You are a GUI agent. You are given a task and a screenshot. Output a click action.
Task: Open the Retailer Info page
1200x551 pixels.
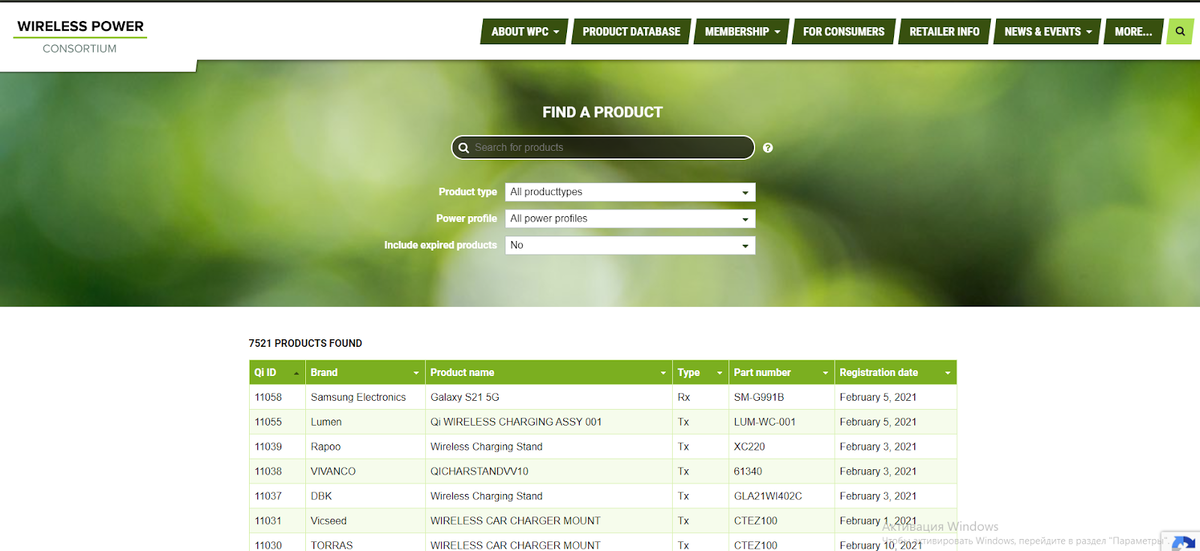tap(945, 31)
